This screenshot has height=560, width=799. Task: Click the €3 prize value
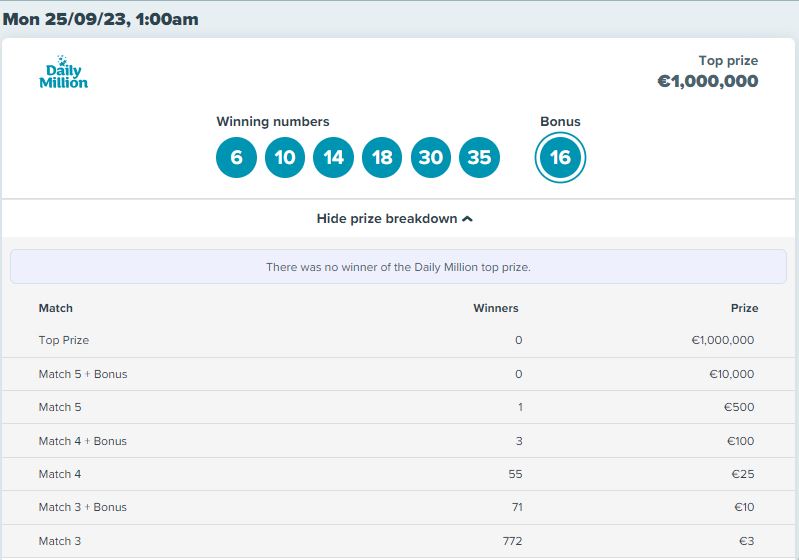pos(747,541)
